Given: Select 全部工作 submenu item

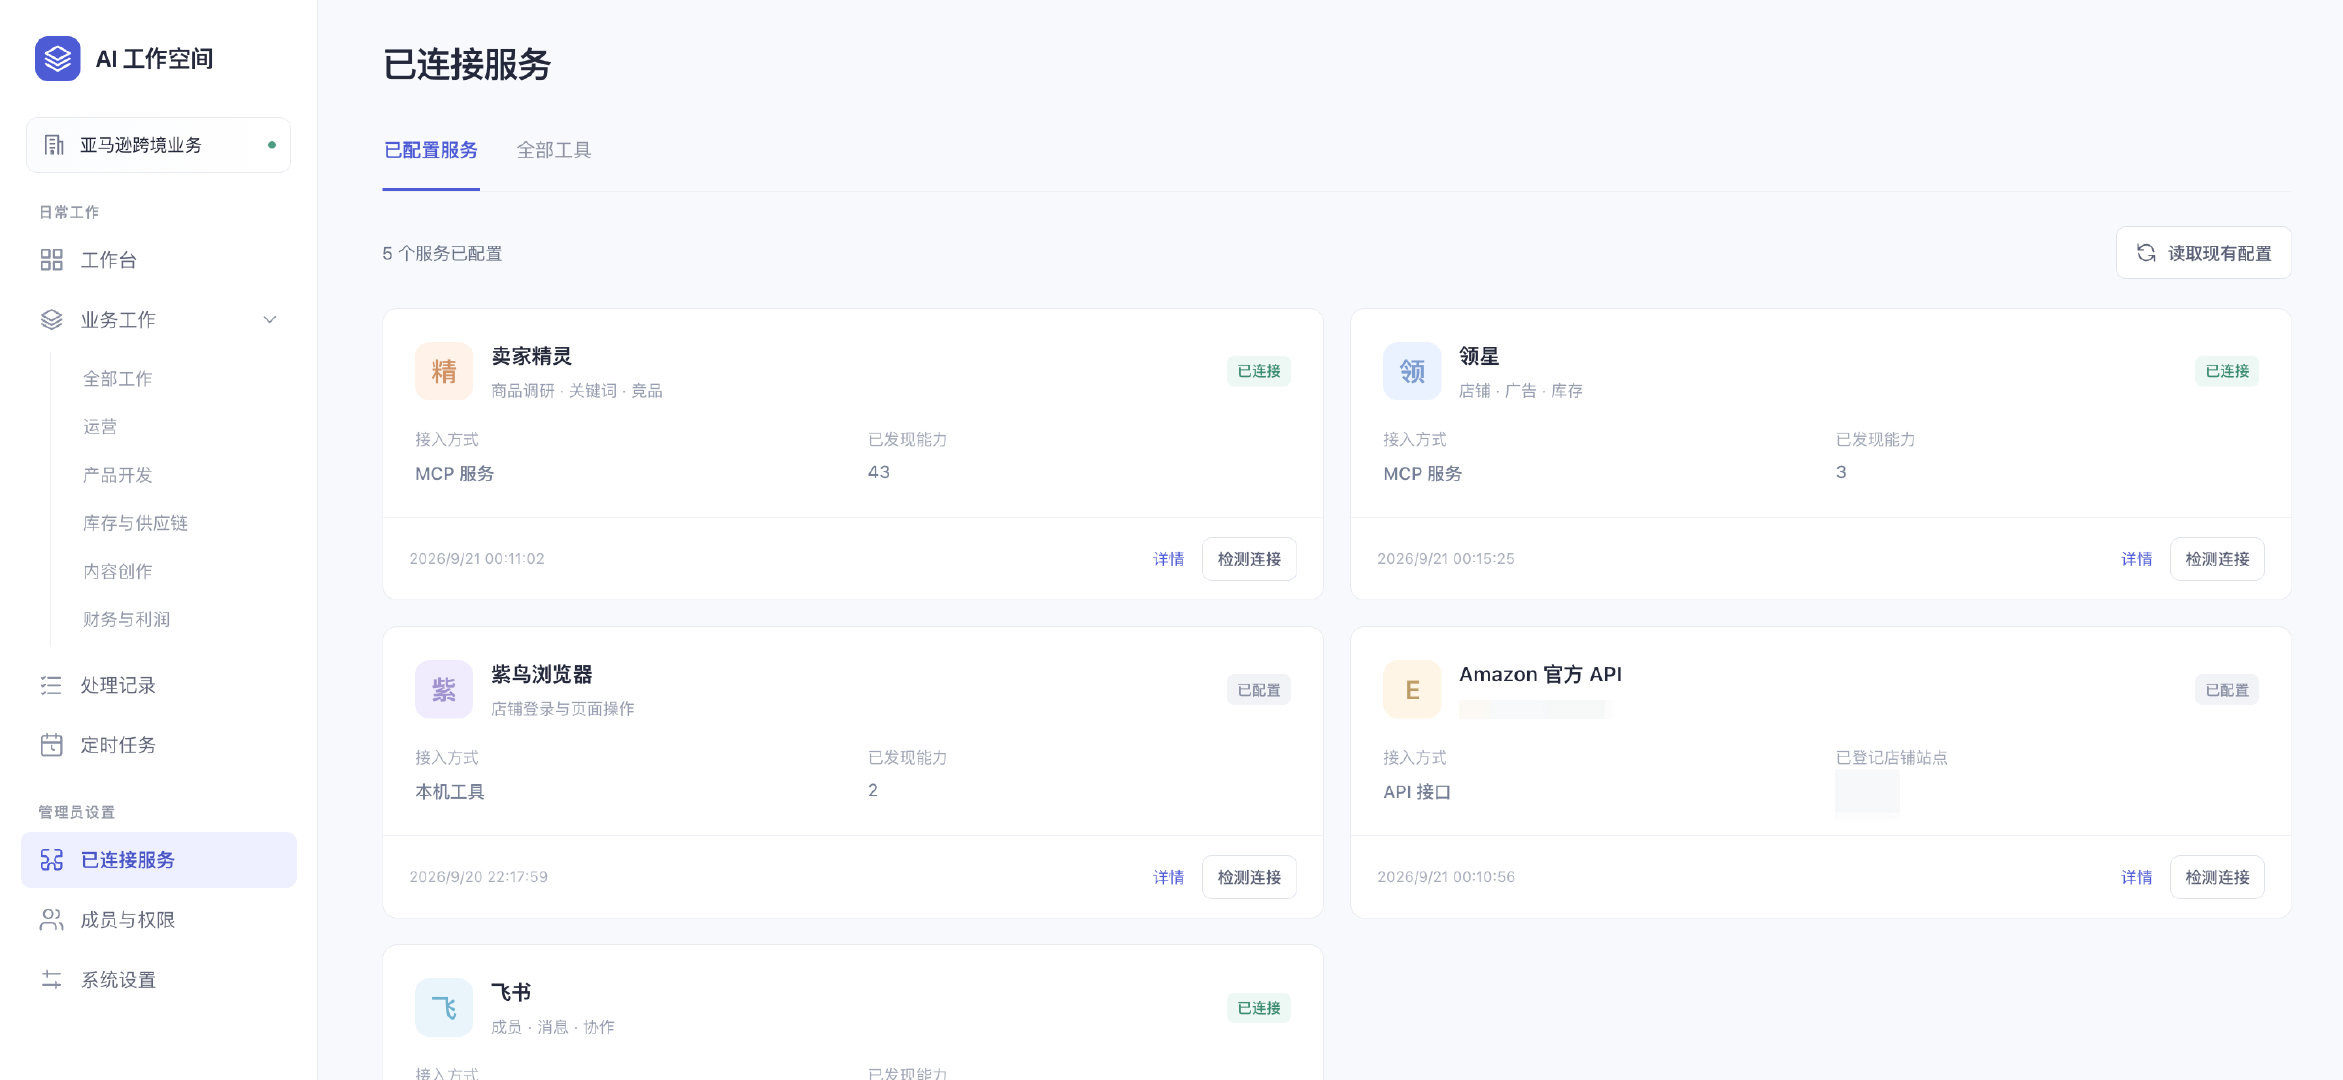Looking at the screenshot, I should [118, 379].
